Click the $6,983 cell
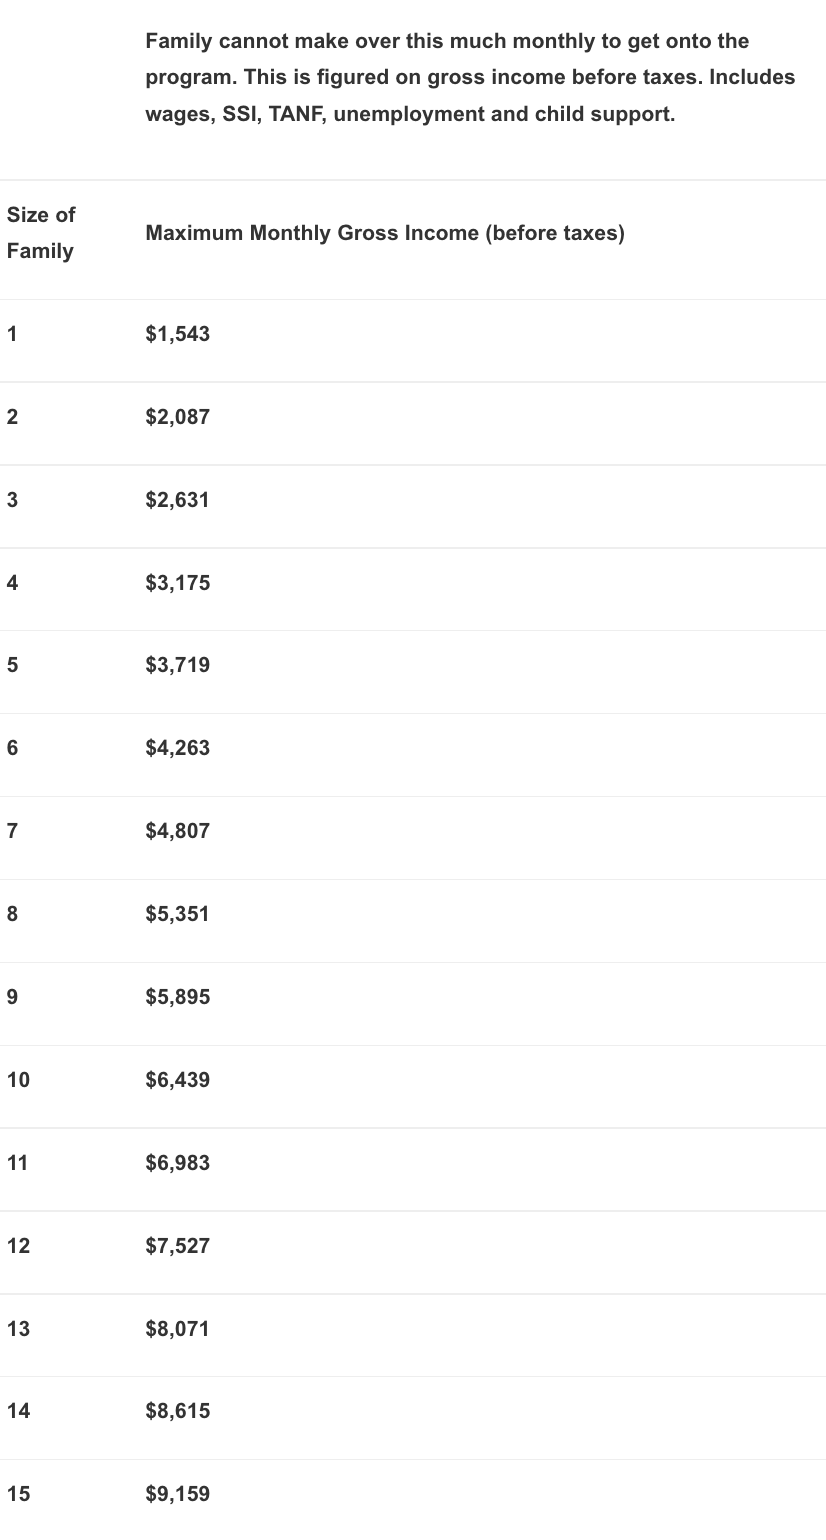The width and height of the screenshot is (826, 1540). (178, 1164)
